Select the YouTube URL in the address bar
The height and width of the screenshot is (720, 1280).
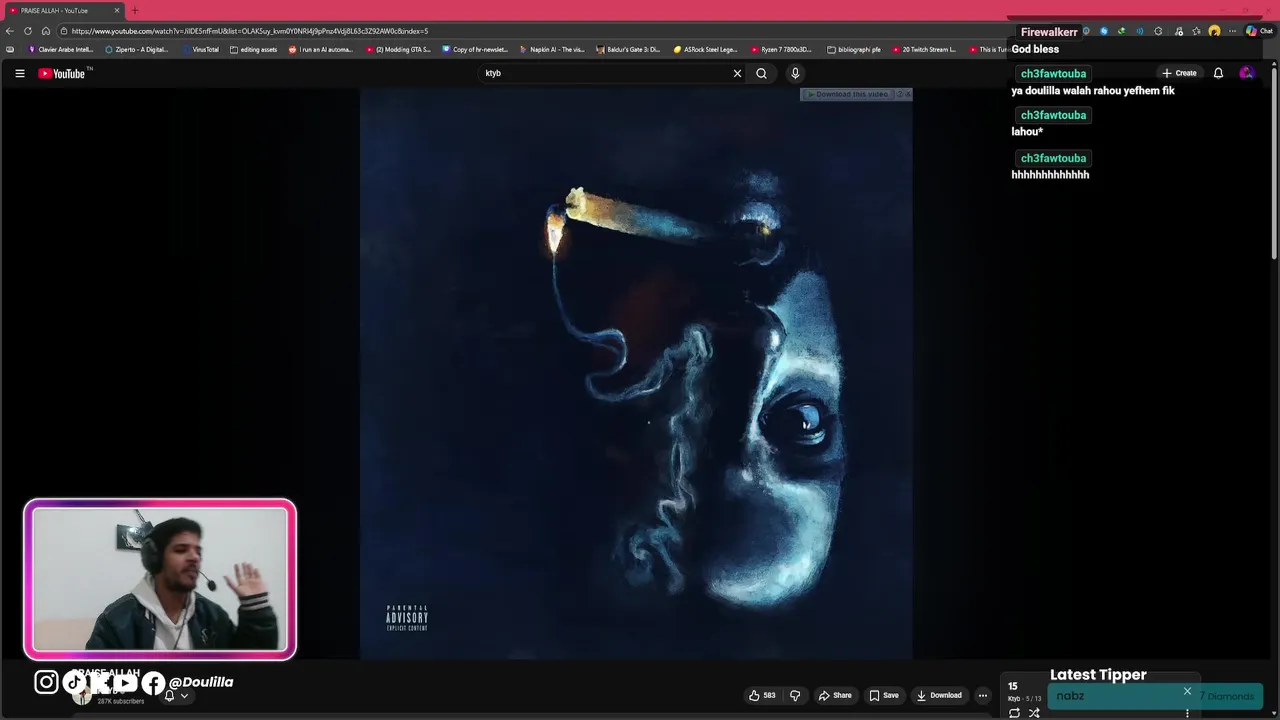point(250,31)
